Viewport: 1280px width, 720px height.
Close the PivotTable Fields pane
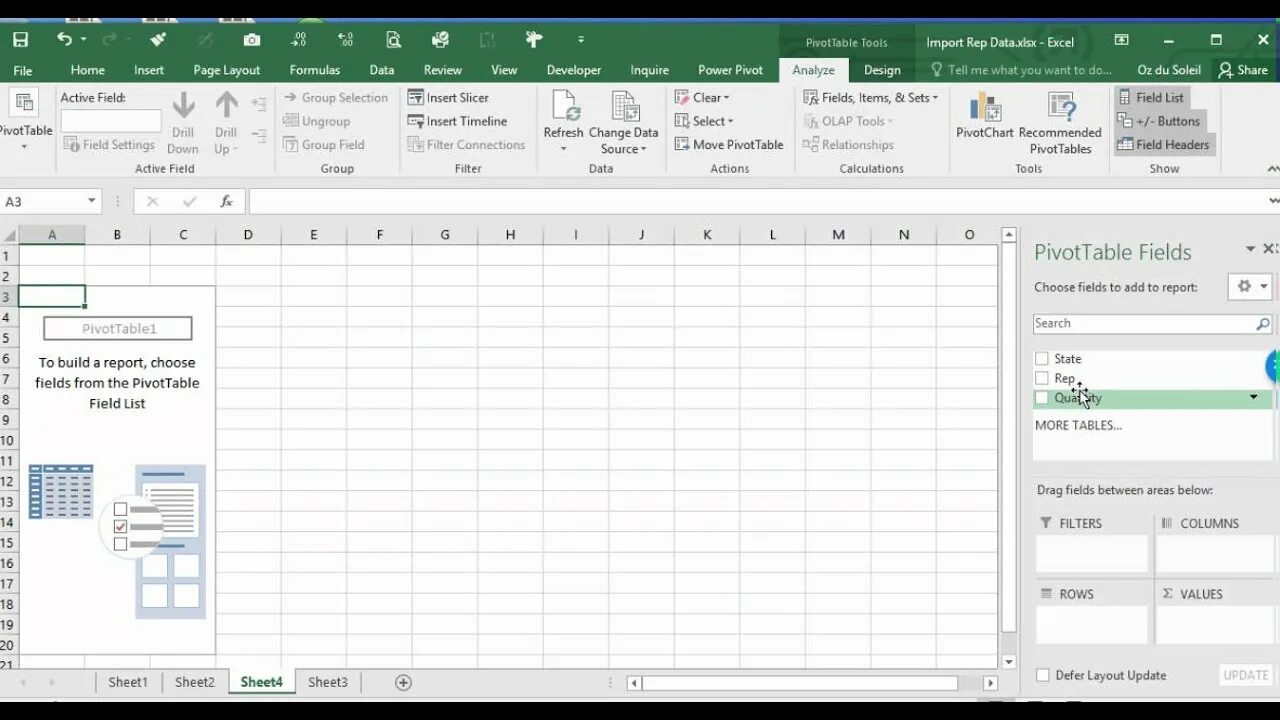(1269, 249)
